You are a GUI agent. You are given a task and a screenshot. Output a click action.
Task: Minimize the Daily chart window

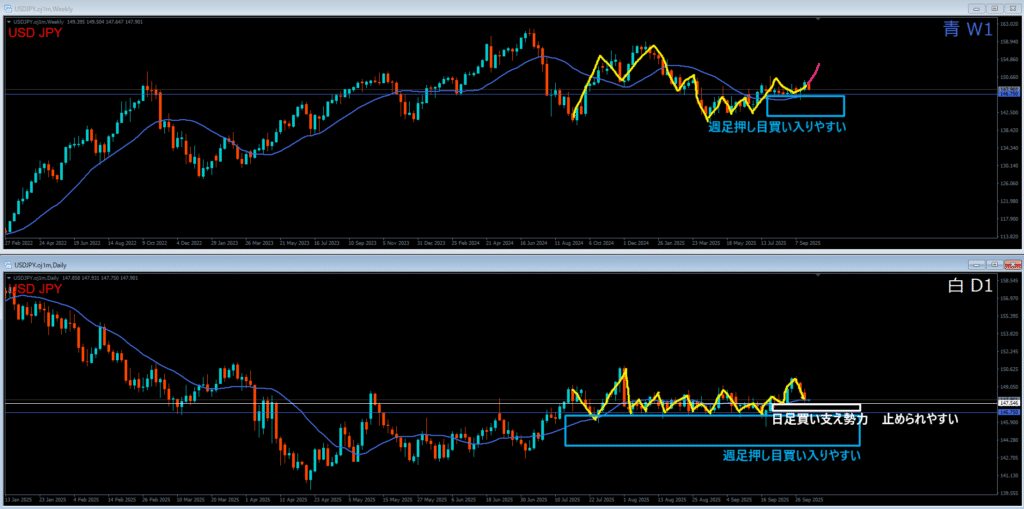pyautogui.click(x=977, y=265)
